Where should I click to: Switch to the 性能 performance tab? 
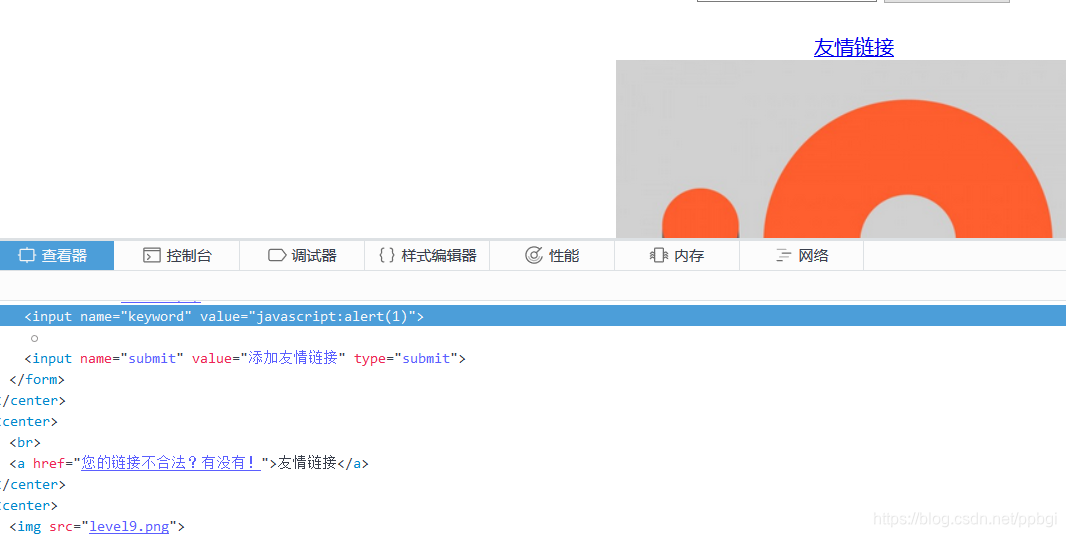pyautogui.click(x=552, y=256)
